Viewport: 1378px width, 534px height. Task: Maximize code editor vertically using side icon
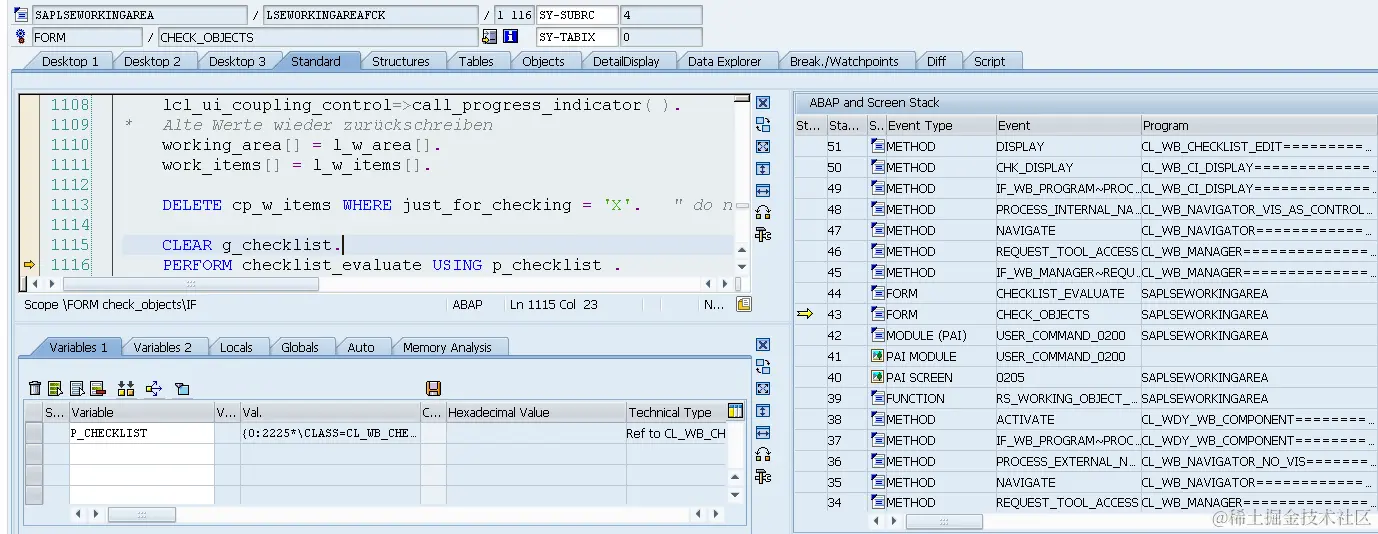pos(763,168)
